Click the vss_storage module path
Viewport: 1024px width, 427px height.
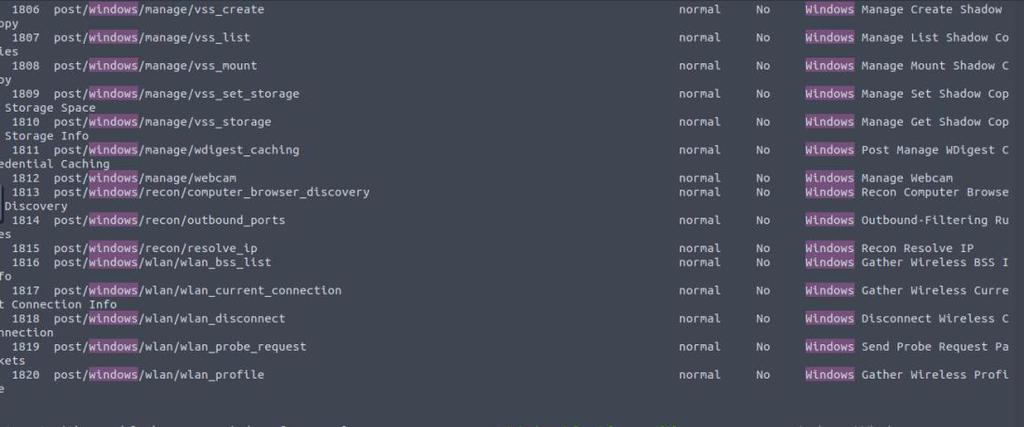point(162,122)
